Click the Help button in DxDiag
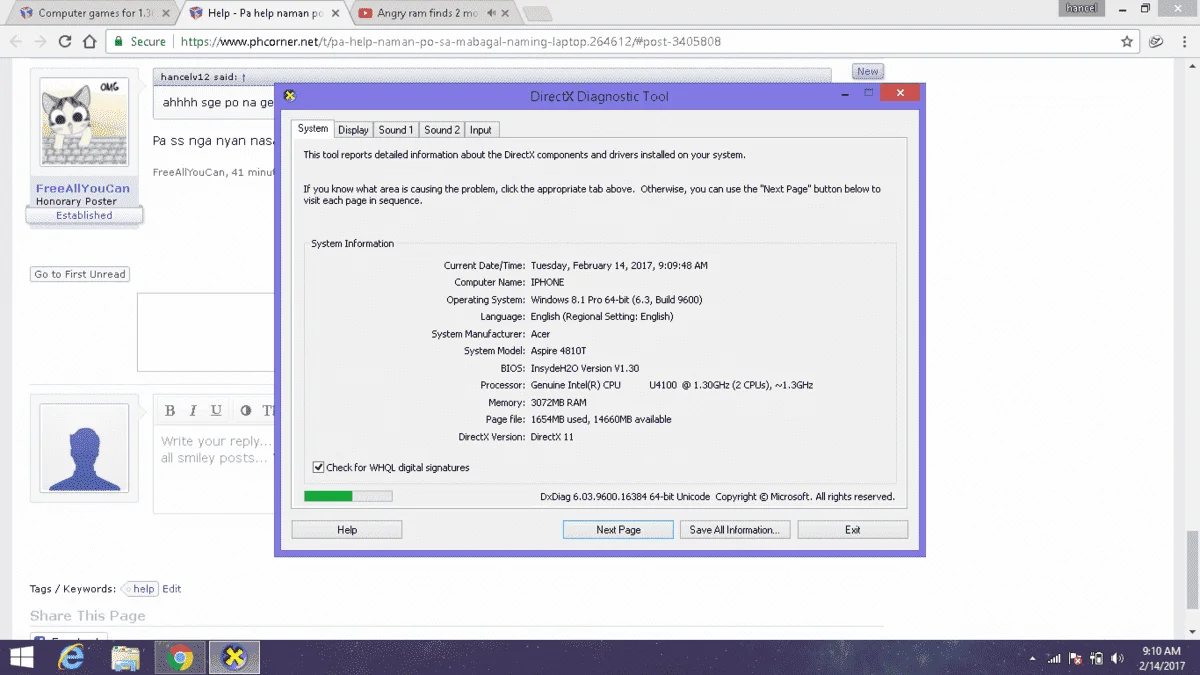 click(347, 530)
